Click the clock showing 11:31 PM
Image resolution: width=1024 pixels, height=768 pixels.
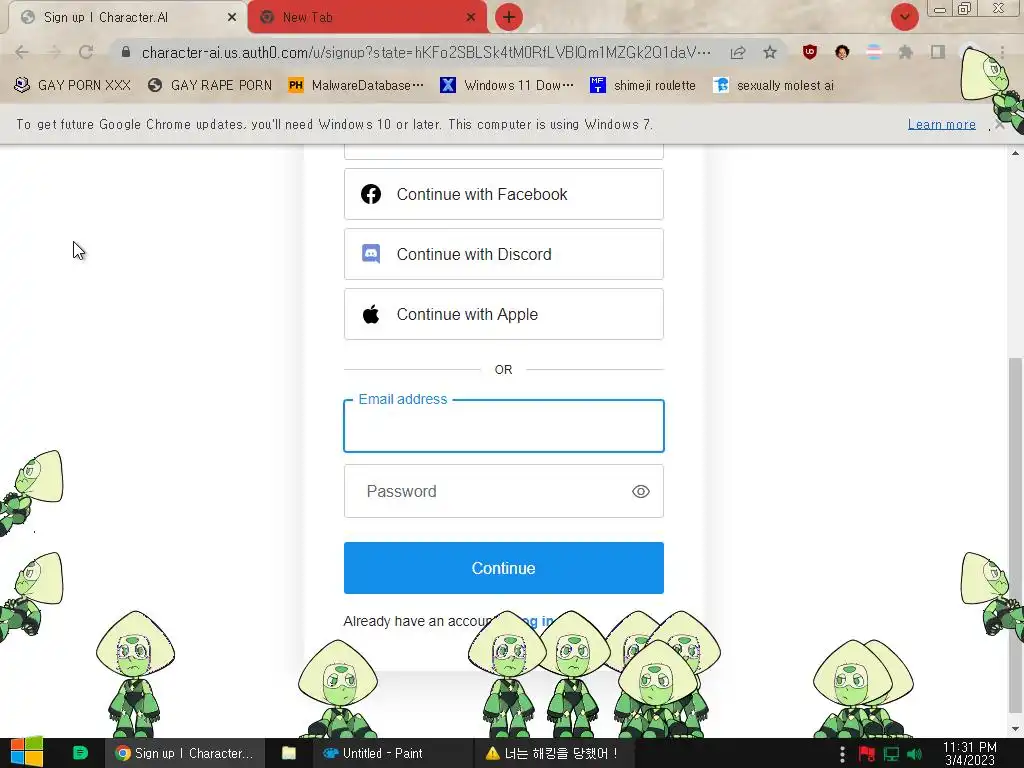(x=970, y=754)
